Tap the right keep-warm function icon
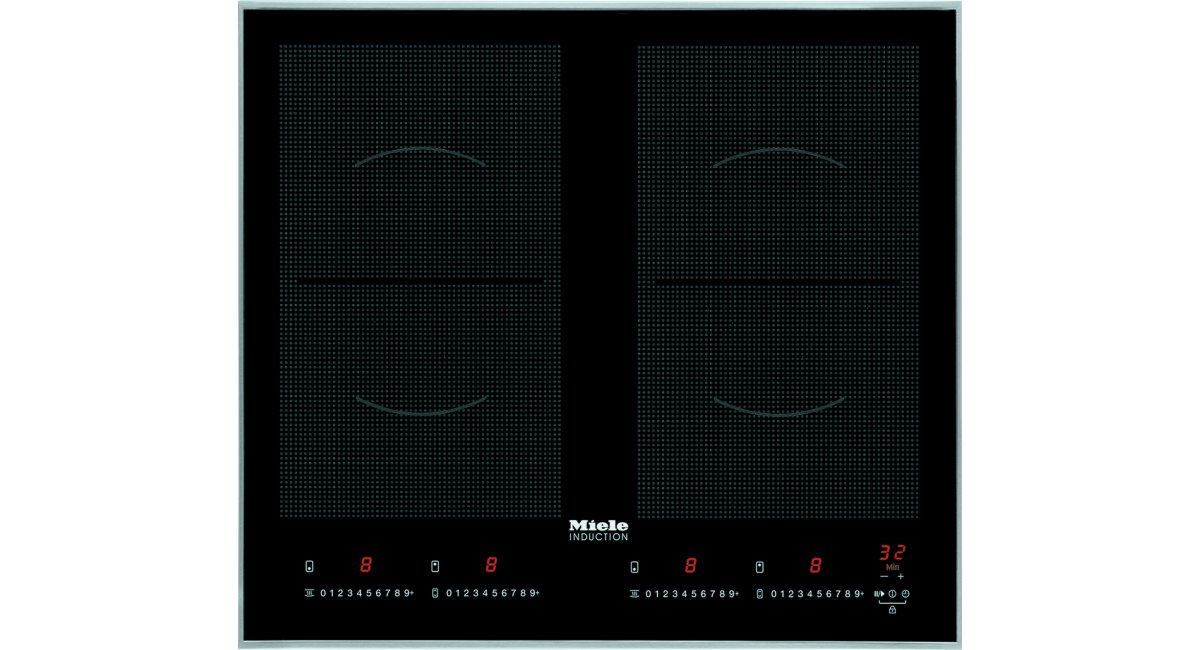Screen dimensions: 1200x650 coord(635,593)
